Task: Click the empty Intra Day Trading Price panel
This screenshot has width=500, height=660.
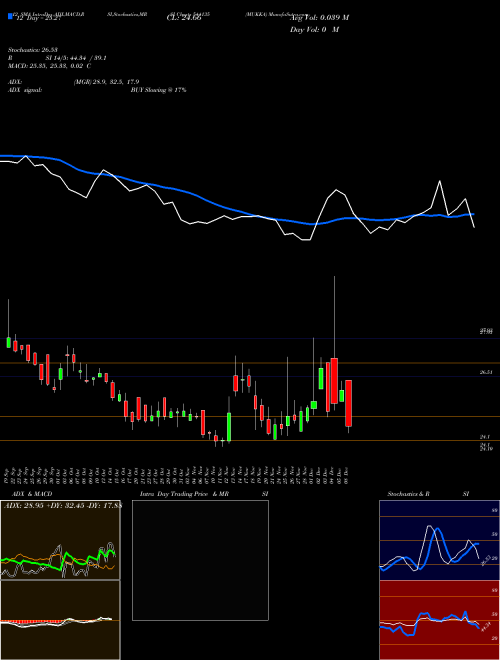Action: tap(200, 560)
